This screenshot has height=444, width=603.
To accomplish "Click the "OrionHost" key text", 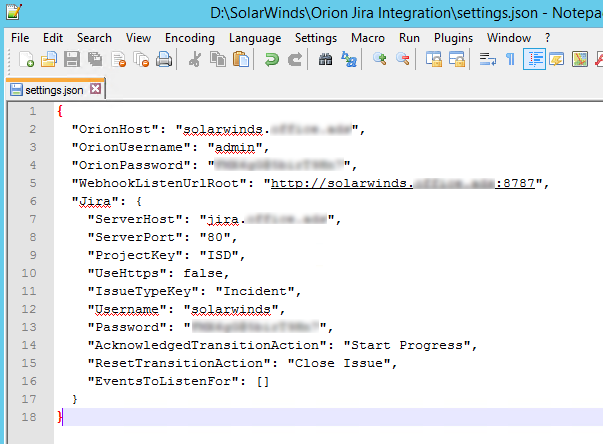I will tap(115, 129).
